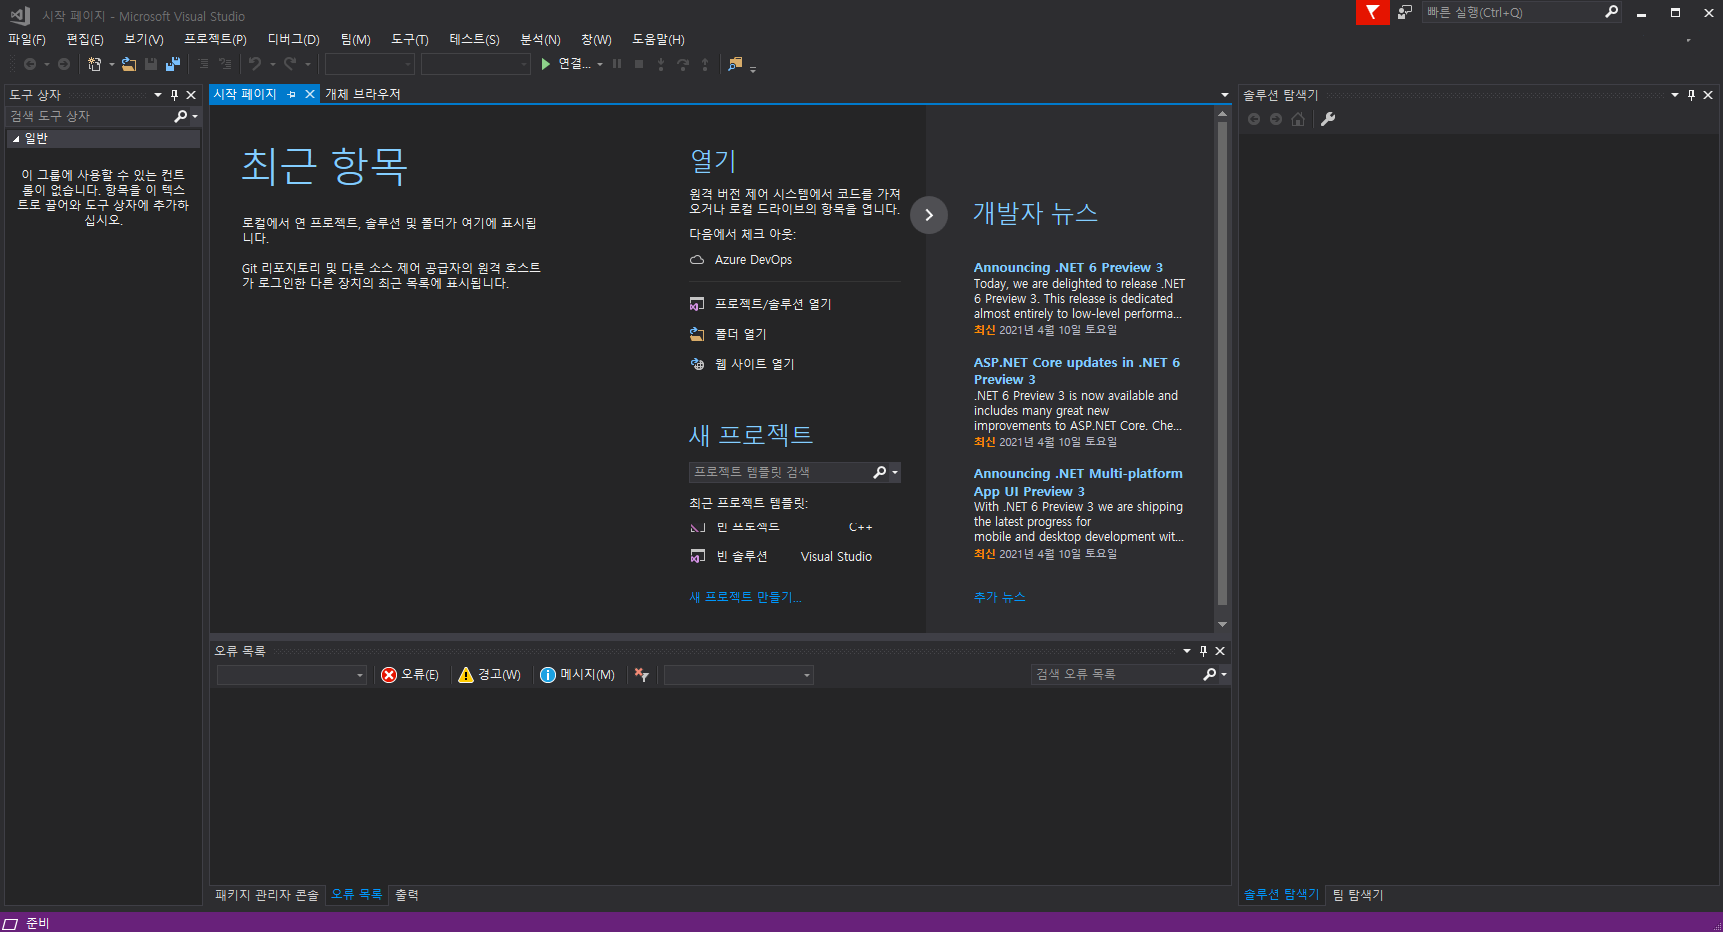Click the Navigate Backward toolbar icon

(30, 64)
